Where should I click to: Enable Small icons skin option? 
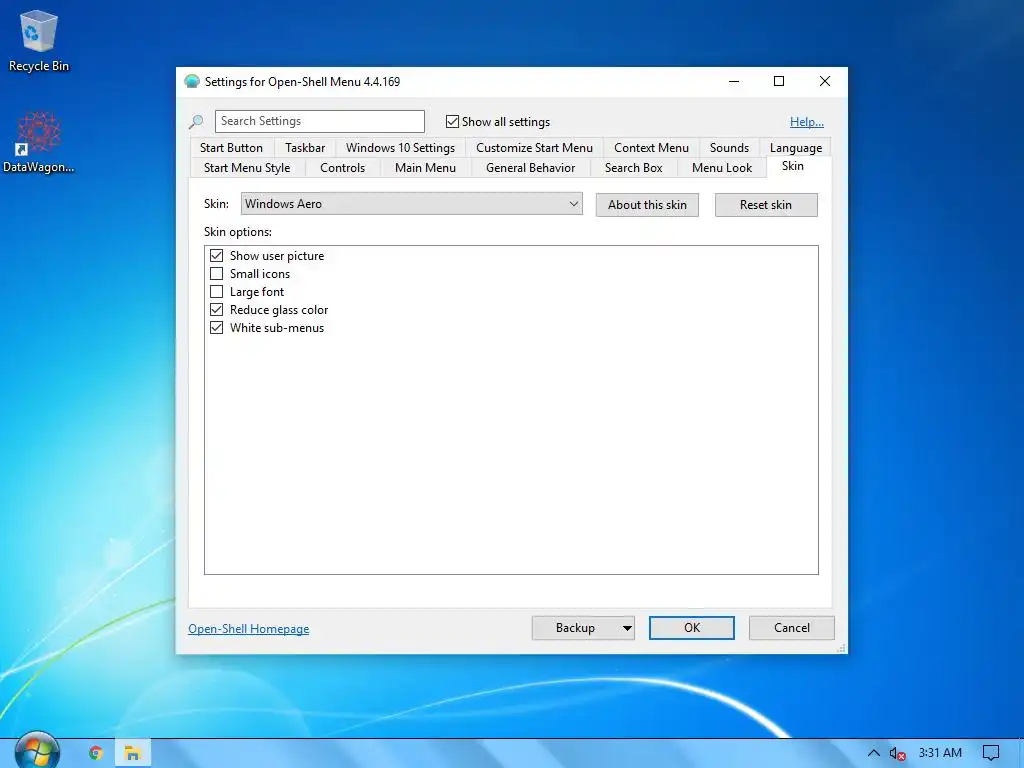pos(216,274)
